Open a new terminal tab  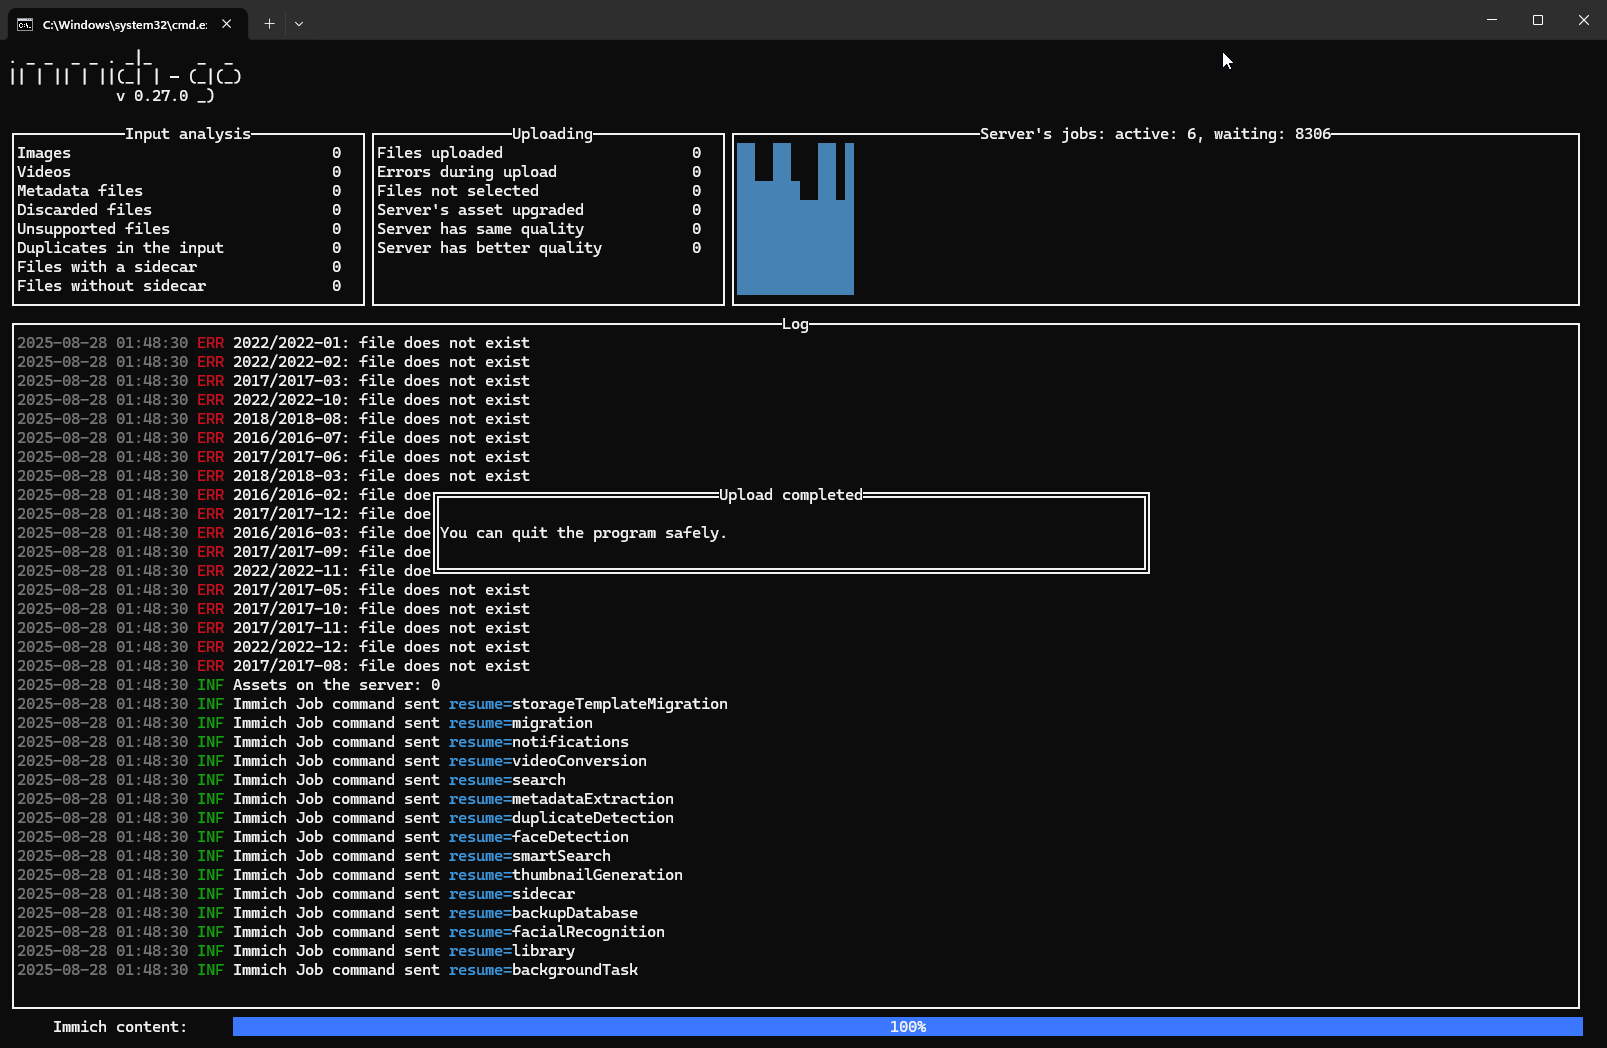269,24
